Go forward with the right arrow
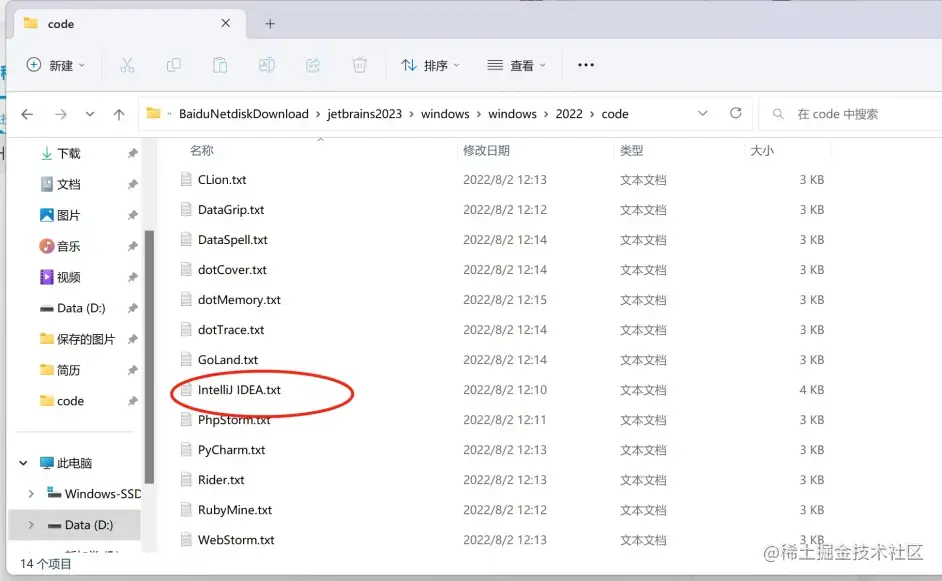Screen dimensions: 942x581 [61, 114]
